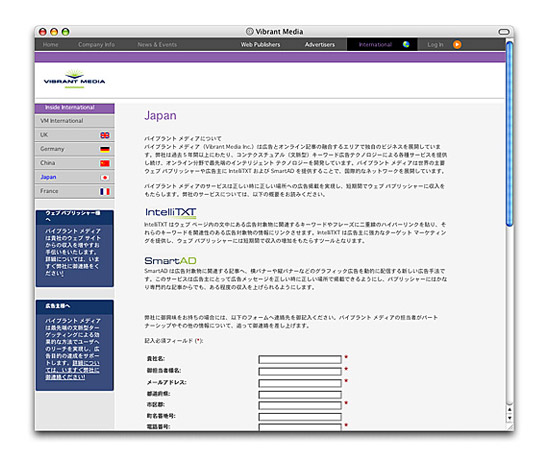Image resolution: width=550 pixels, height=460 pixels.
Task: Click the toolbar toggle pill in title bar
Action: tap(504, 32)
